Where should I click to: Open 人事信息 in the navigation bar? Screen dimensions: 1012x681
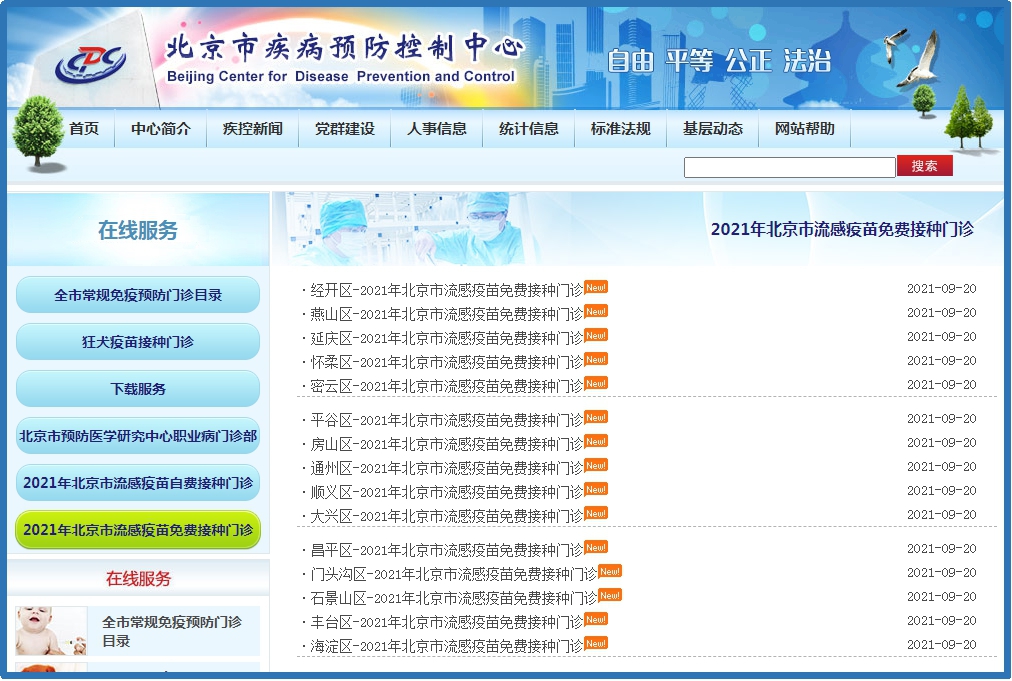(436, 128)
